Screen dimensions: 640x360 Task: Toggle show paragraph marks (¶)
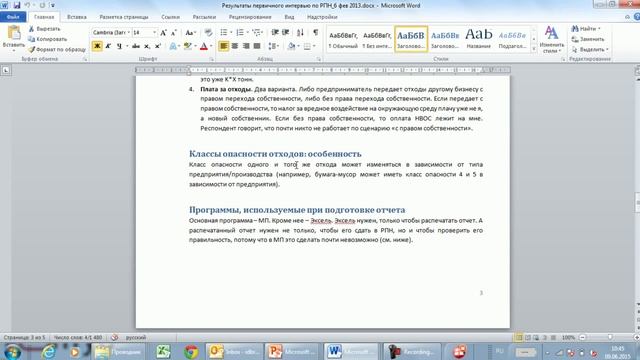[316, 32]
